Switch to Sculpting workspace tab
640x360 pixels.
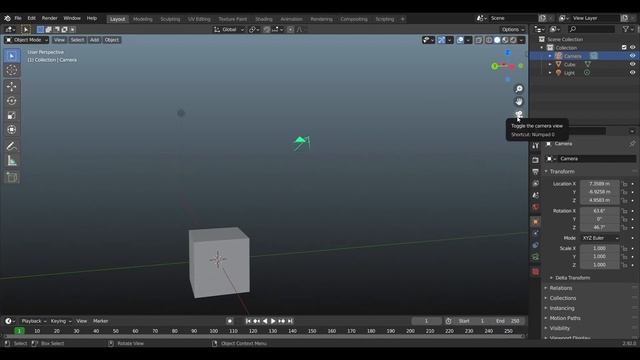170,19
